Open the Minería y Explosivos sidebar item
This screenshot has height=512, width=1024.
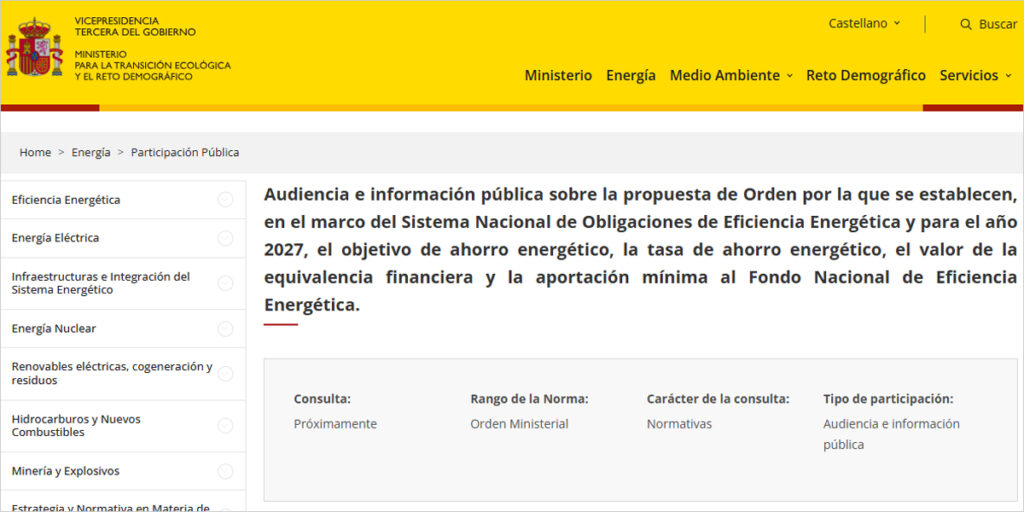[x=65, y=471]
